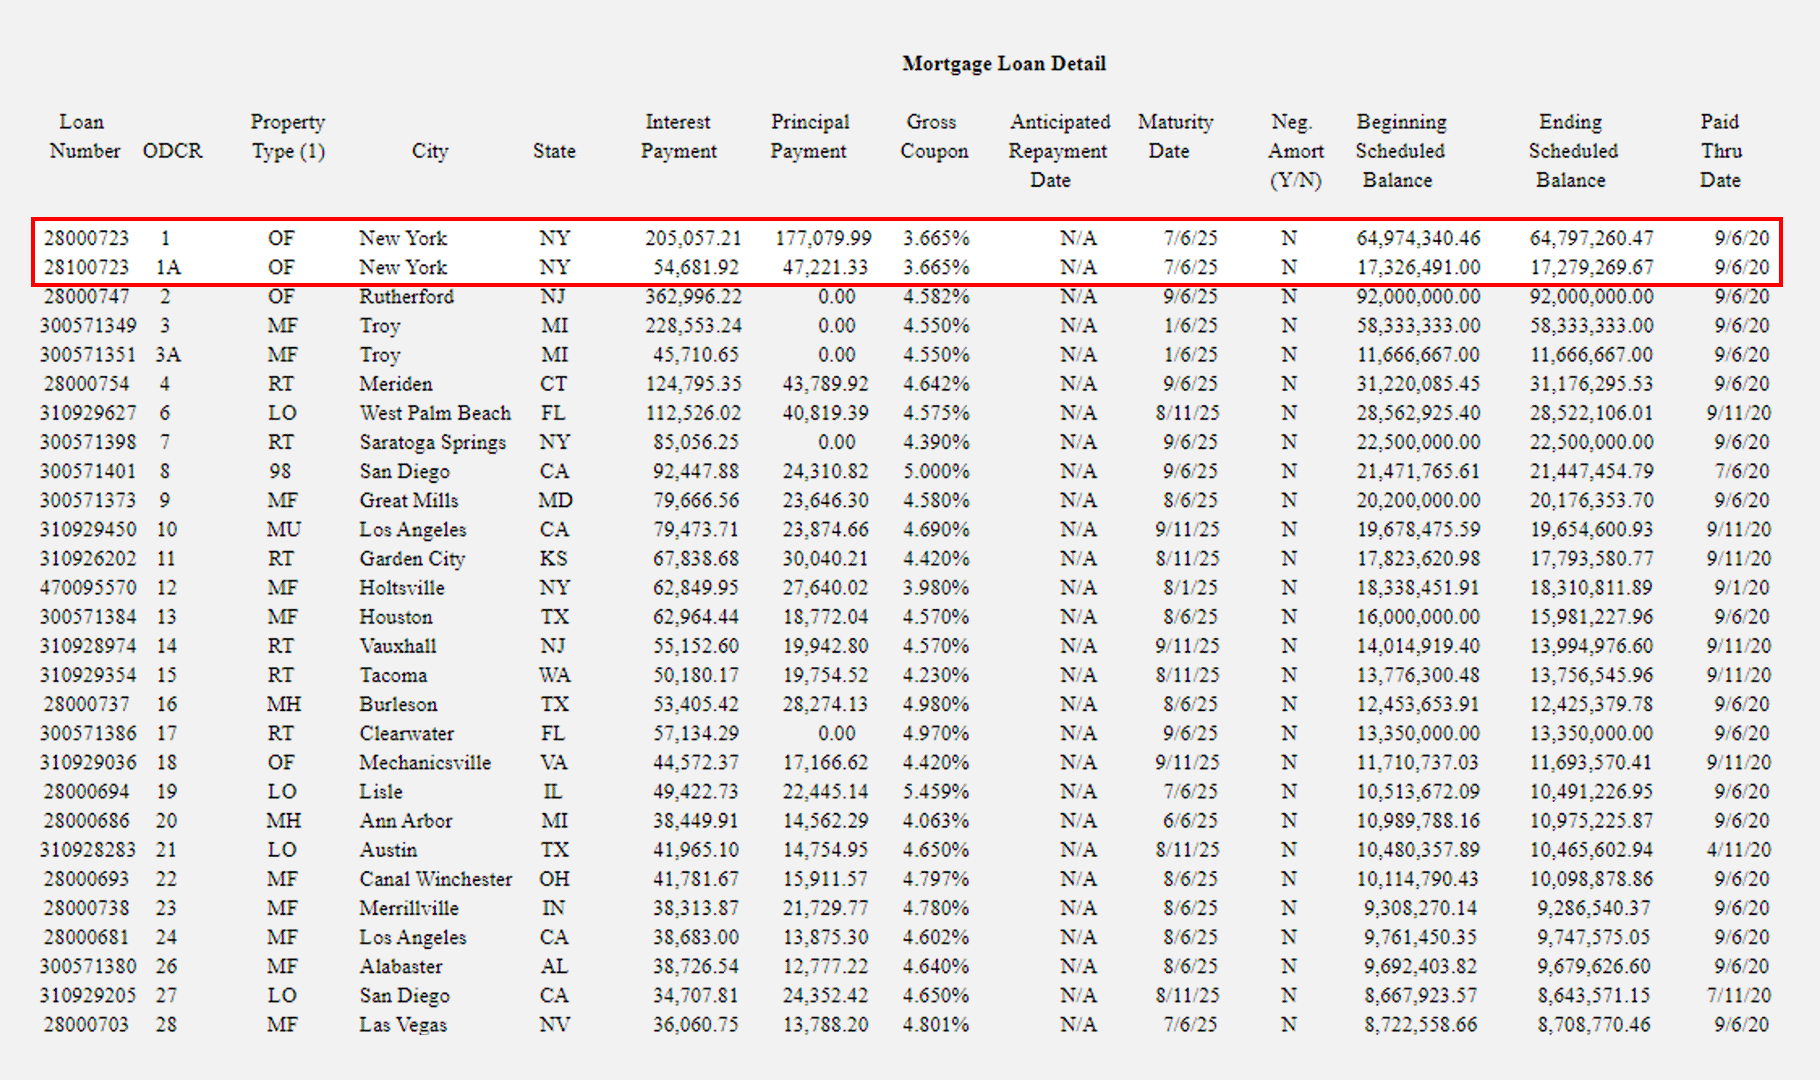The height and width of the screenshot is (1080, 1820).
Task: Click the West Palm Beach city cell
Action: pos(435,413)
